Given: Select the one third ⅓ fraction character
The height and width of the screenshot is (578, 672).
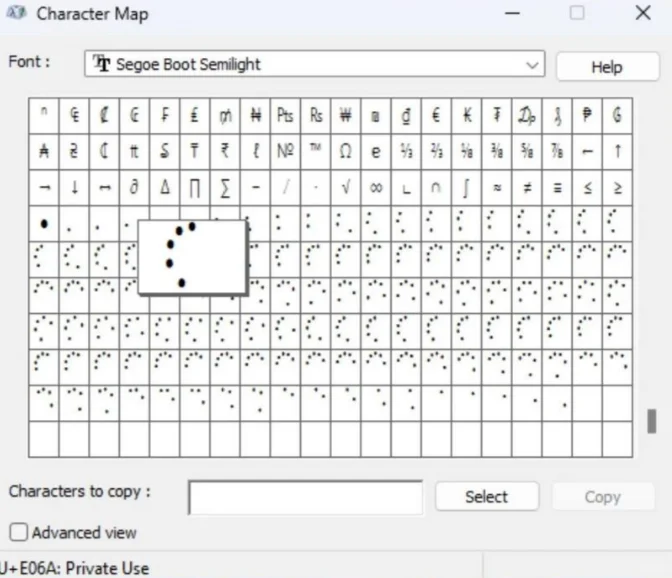Looking at the screenshot, I should coord(406,152).
